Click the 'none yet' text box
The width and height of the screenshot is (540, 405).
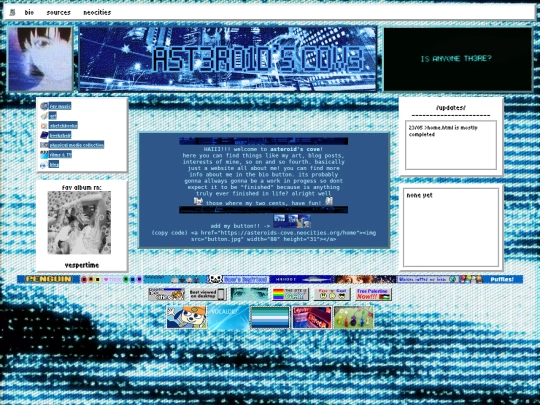click(x=451, y=227)
